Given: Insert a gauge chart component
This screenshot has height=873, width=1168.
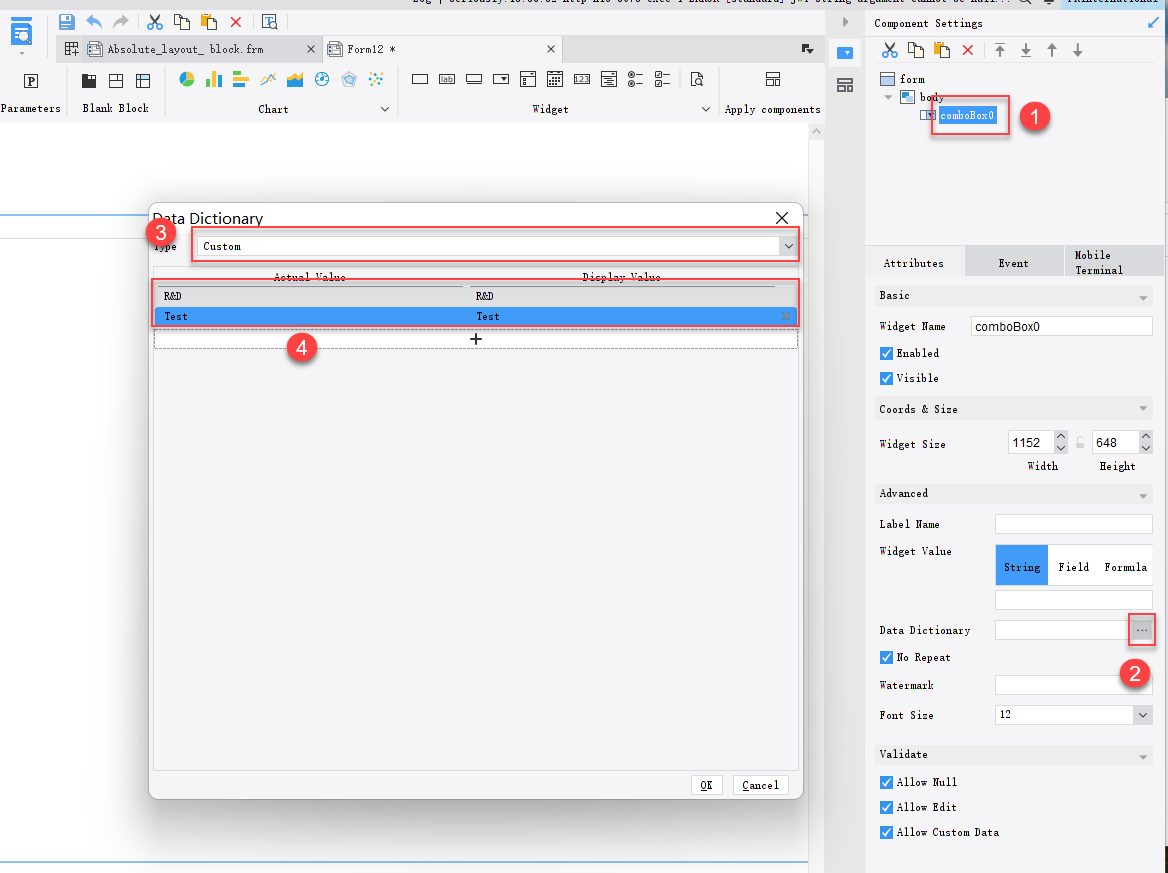Looking at the screenshot, I should (x=322, y=79).
